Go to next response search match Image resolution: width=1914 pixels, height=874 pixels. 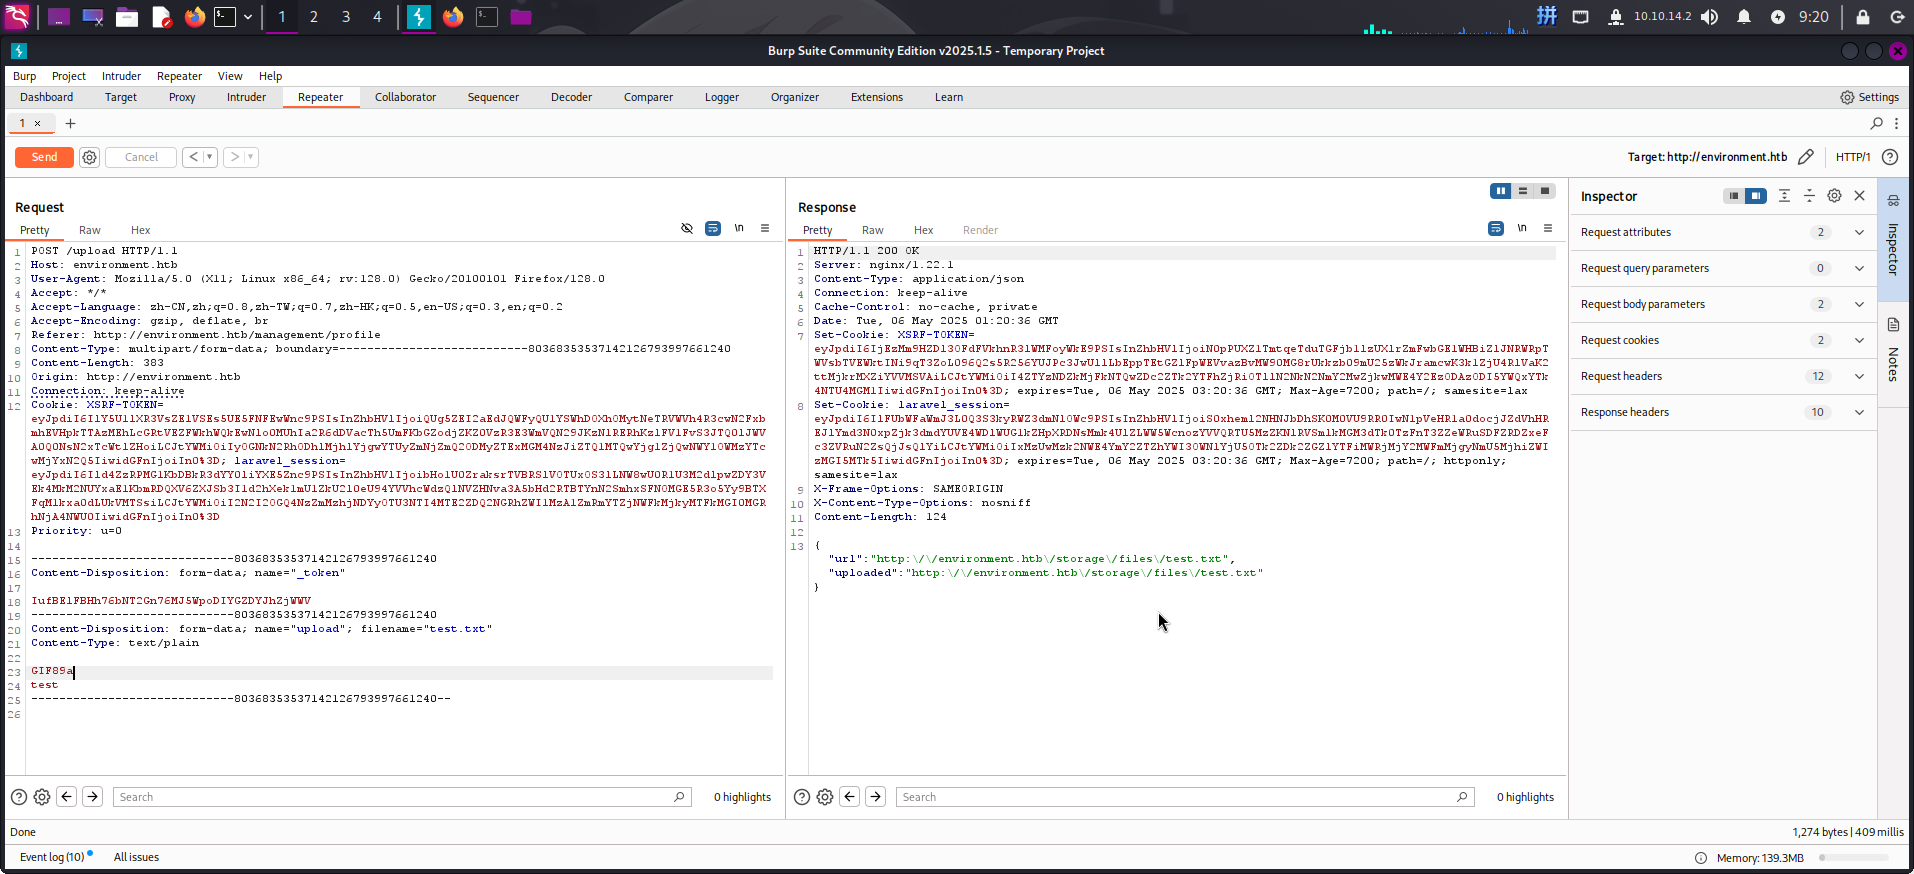tap(875, 797)
